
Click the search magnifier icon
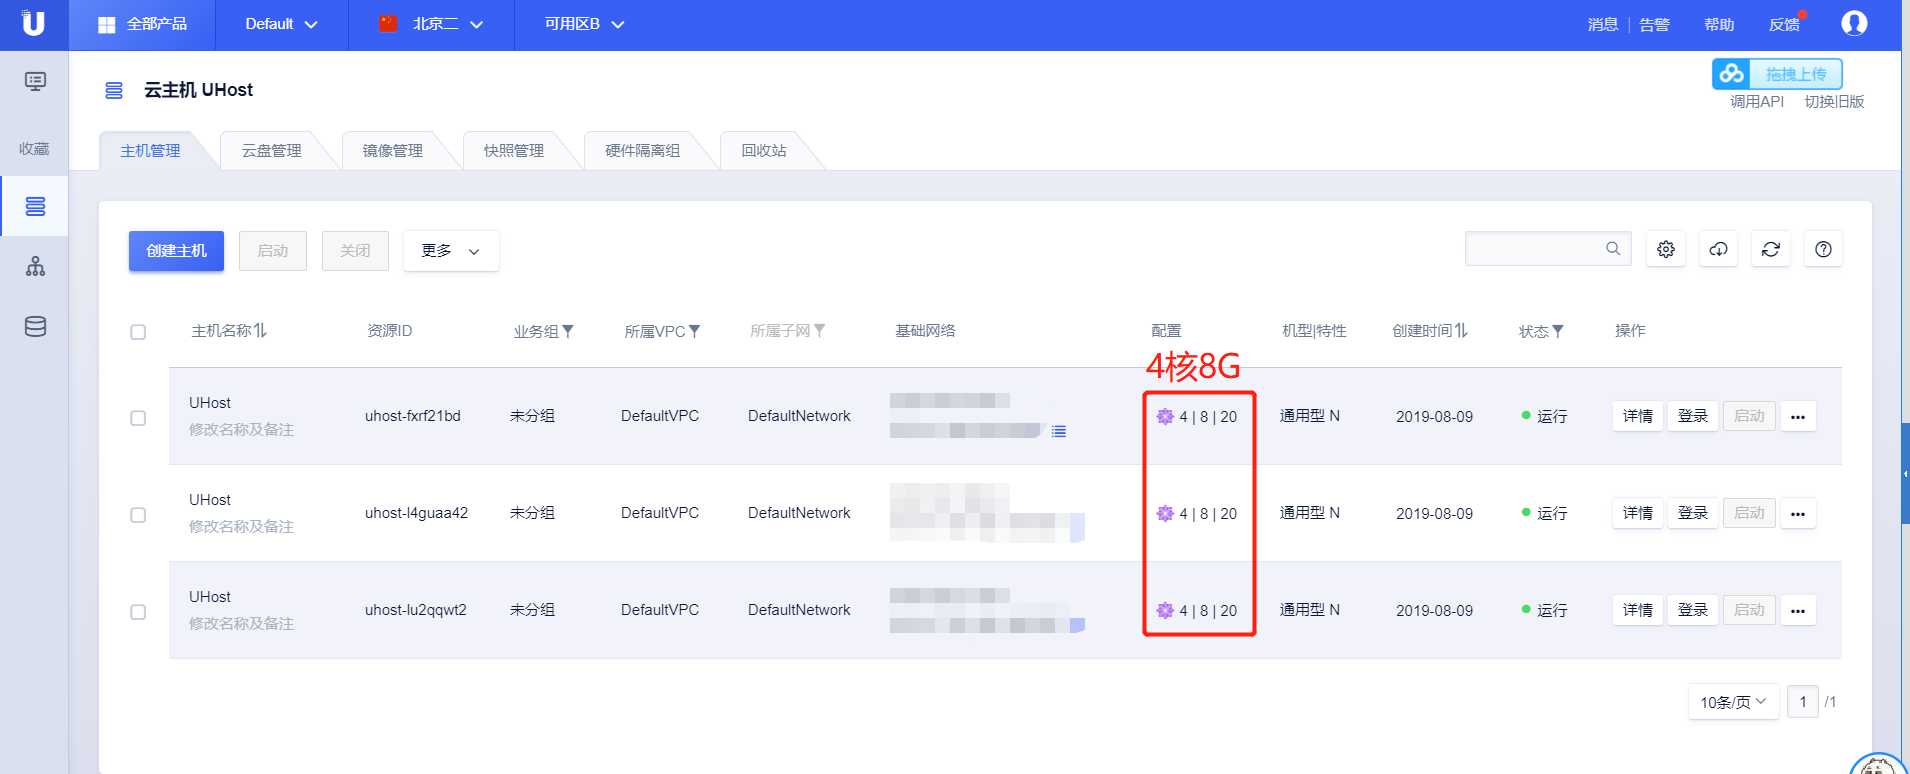(x=1613, y=249)
